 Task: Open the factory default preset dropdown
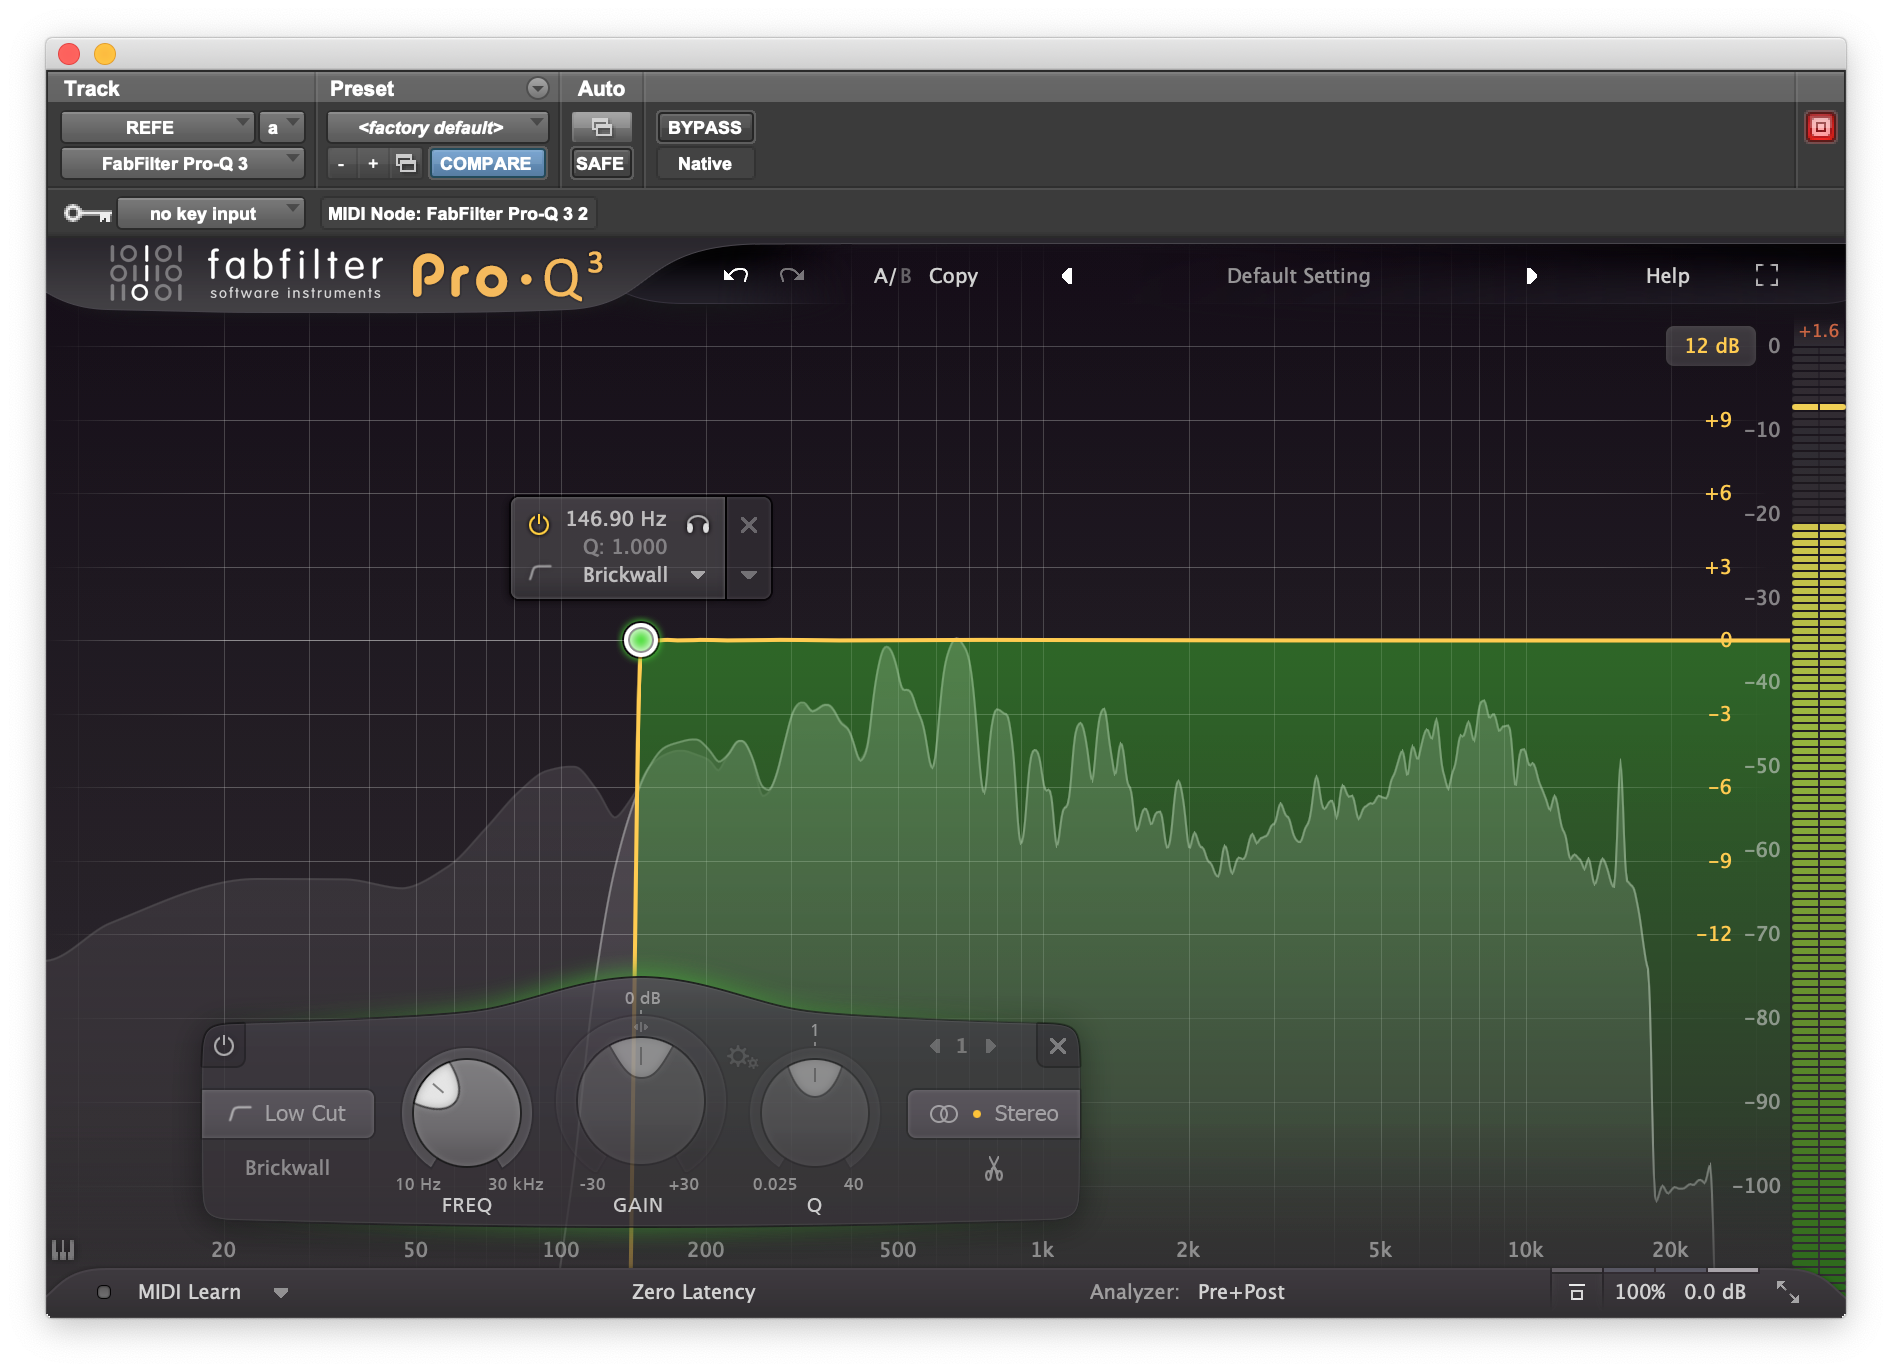tap(438, 127)
